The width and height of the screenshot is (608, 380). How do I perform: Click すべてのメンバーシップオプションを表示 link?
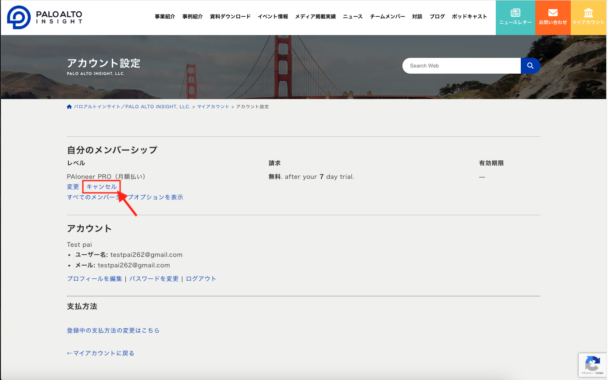pyautogui.click(x=125, y=197)
